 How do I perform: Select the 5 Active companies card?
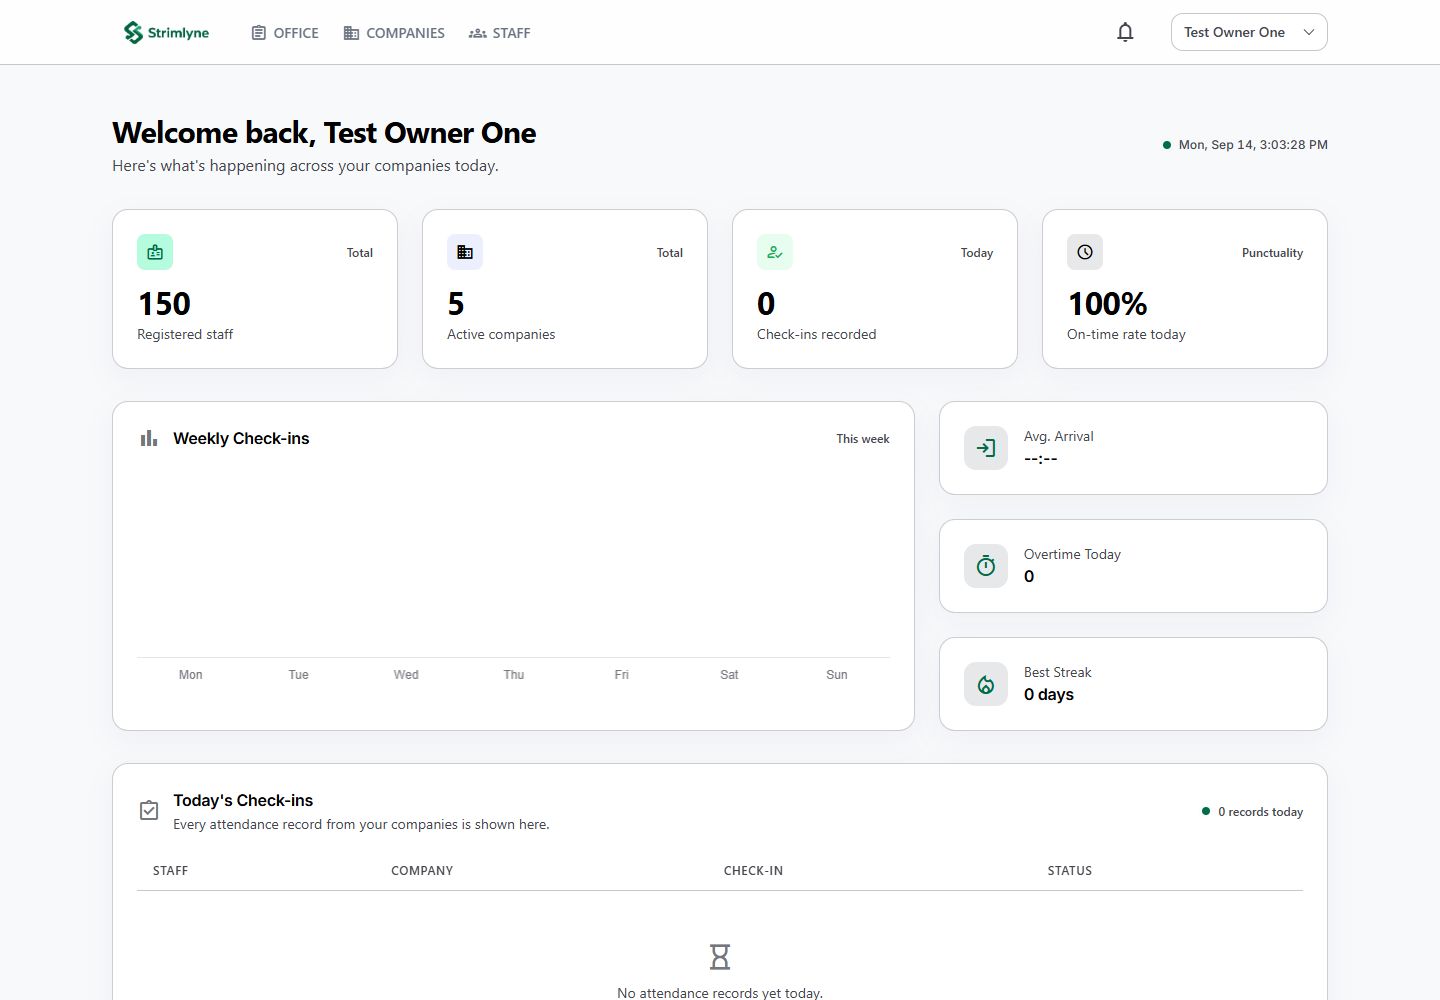coord(565,289)
